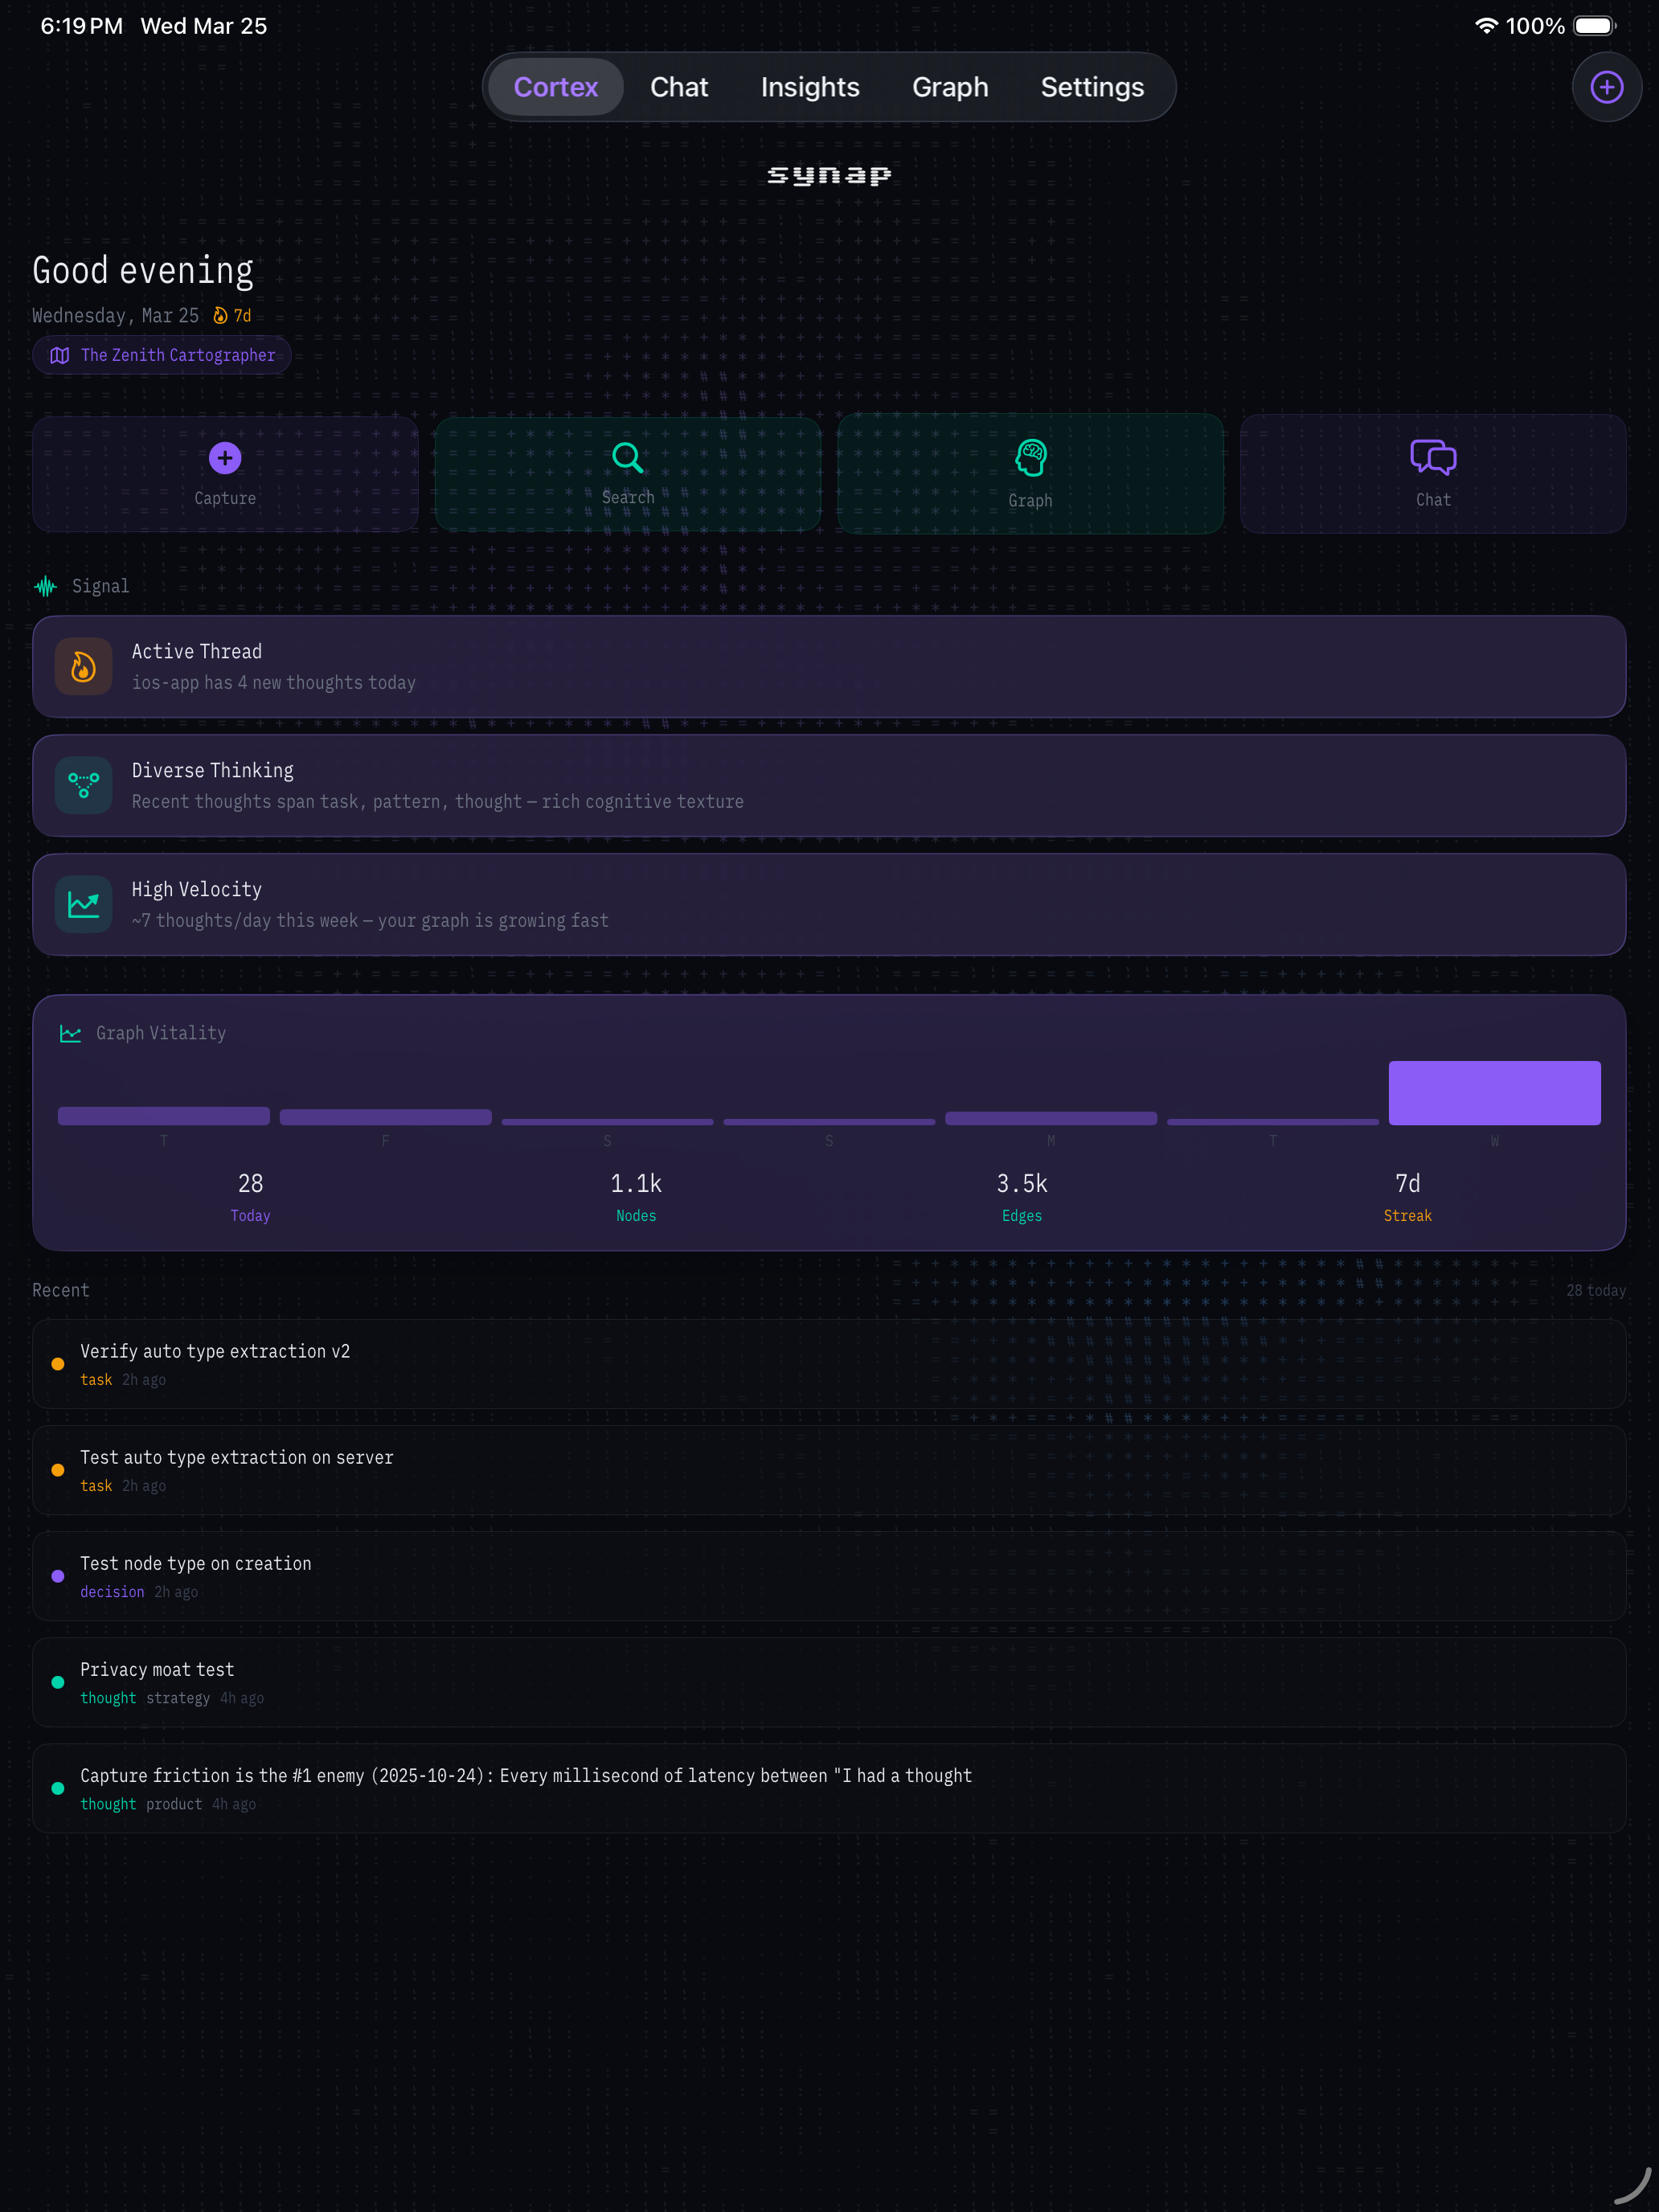Tap the Chat bubbles quick action icon
The height and width of the screenshot is (2212, 1659).
tap(1432, 458)
